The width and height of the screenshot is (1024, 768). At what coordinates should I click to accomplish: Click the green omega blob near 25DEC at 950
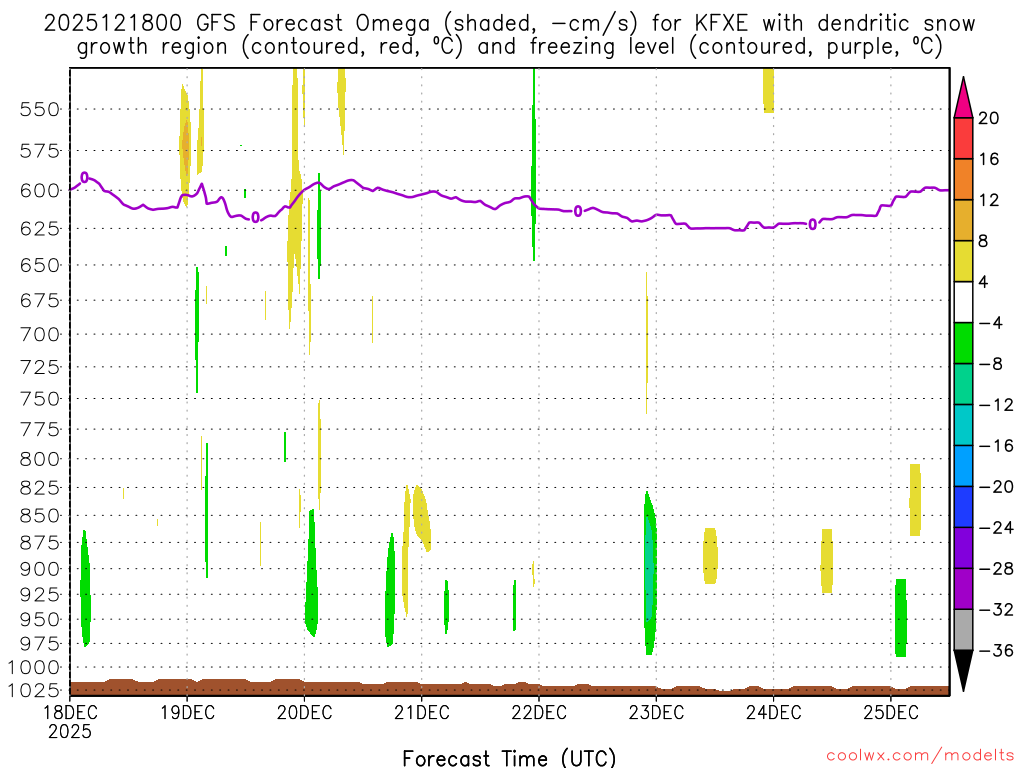pos(901,618)
